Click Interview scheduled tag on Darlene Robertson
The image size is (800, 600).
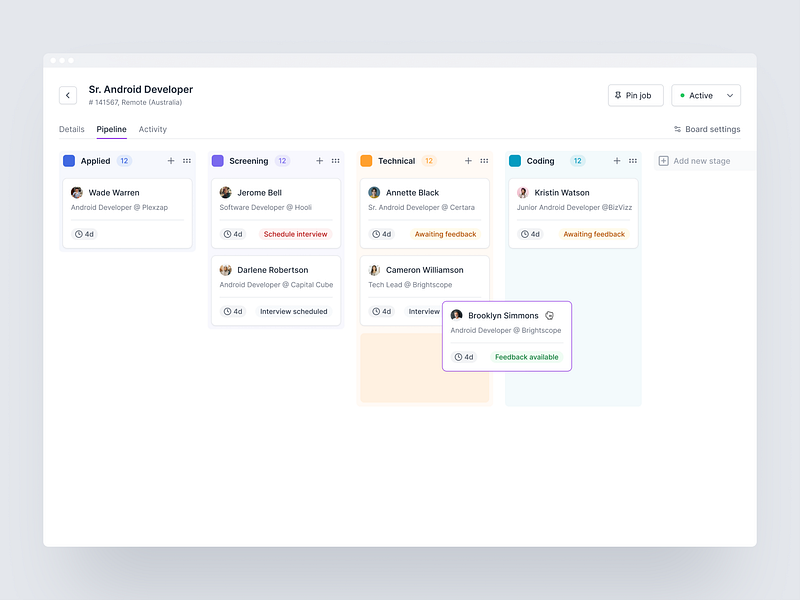coord(294,311)
